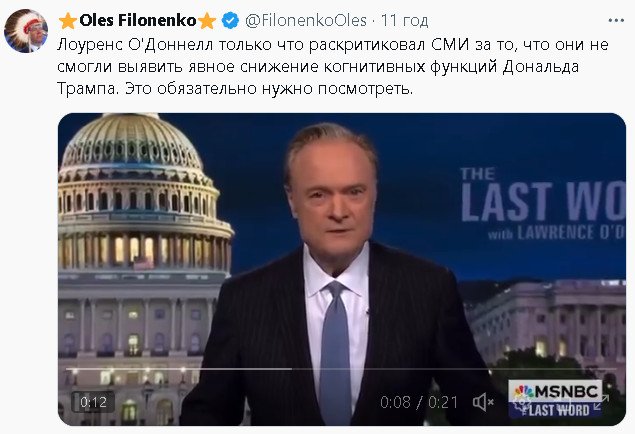Click the gold star after Filonenko's name

208,20
